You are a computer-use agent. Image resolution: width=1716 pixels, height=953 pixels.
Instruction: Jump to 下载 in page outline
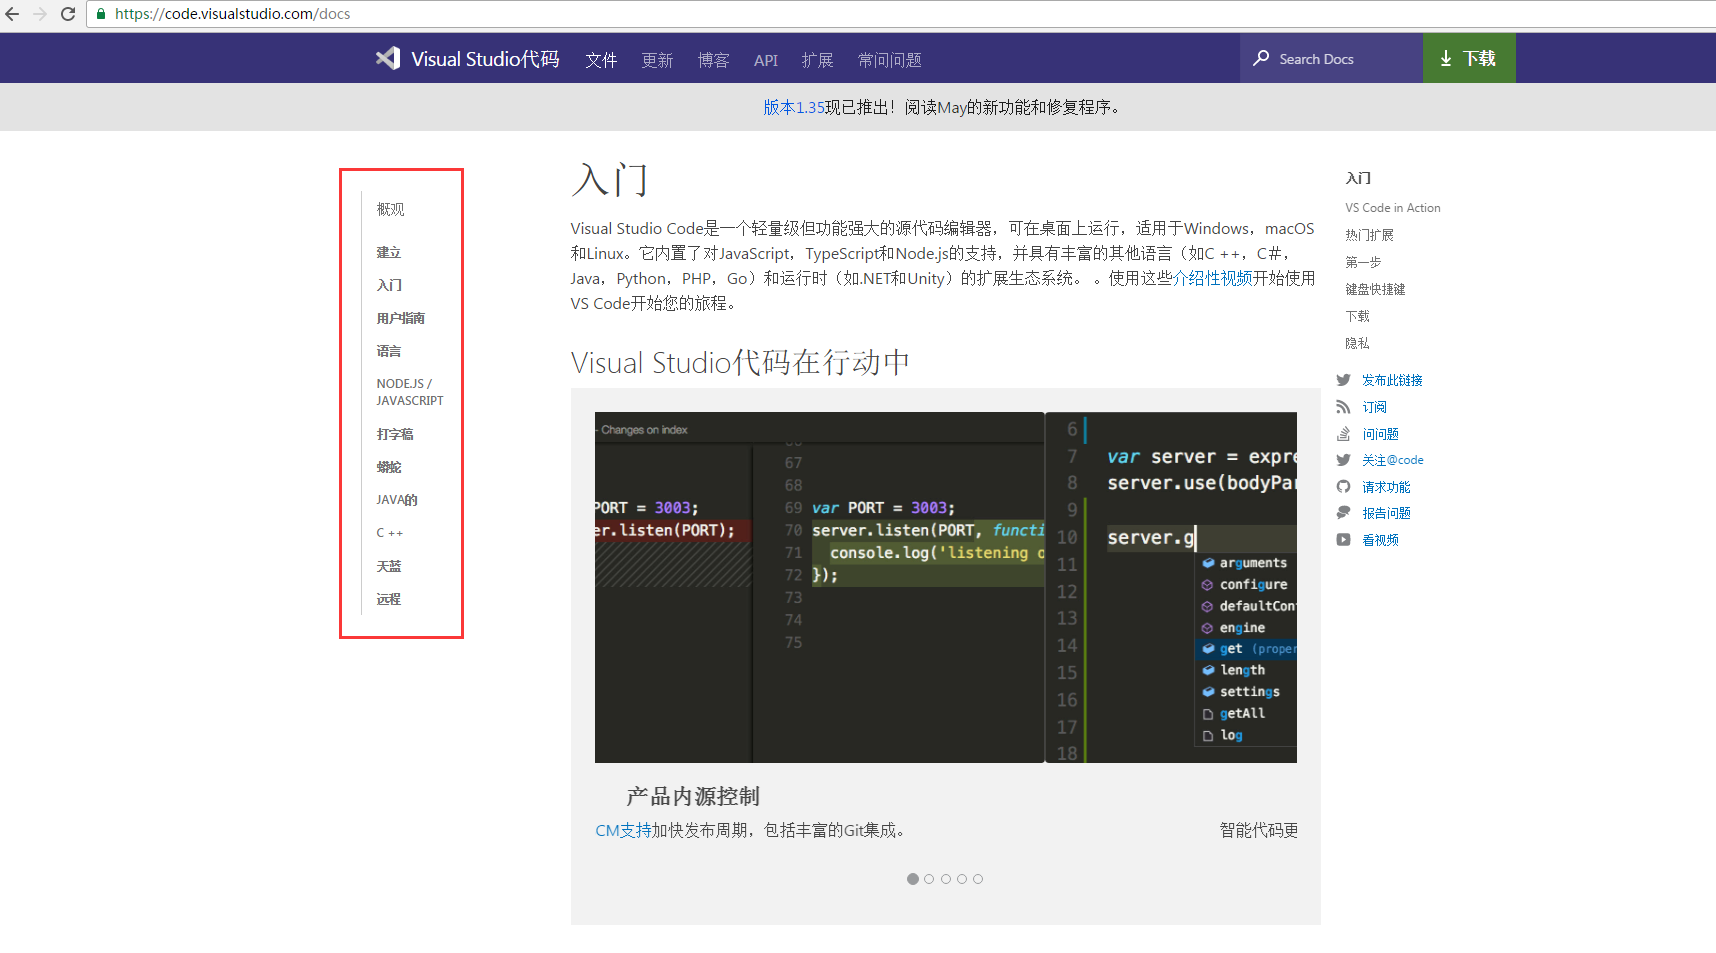1357,316
